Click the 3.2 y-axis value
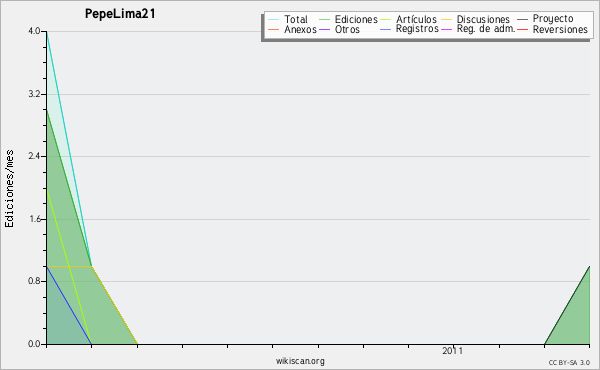 point(34,94)
